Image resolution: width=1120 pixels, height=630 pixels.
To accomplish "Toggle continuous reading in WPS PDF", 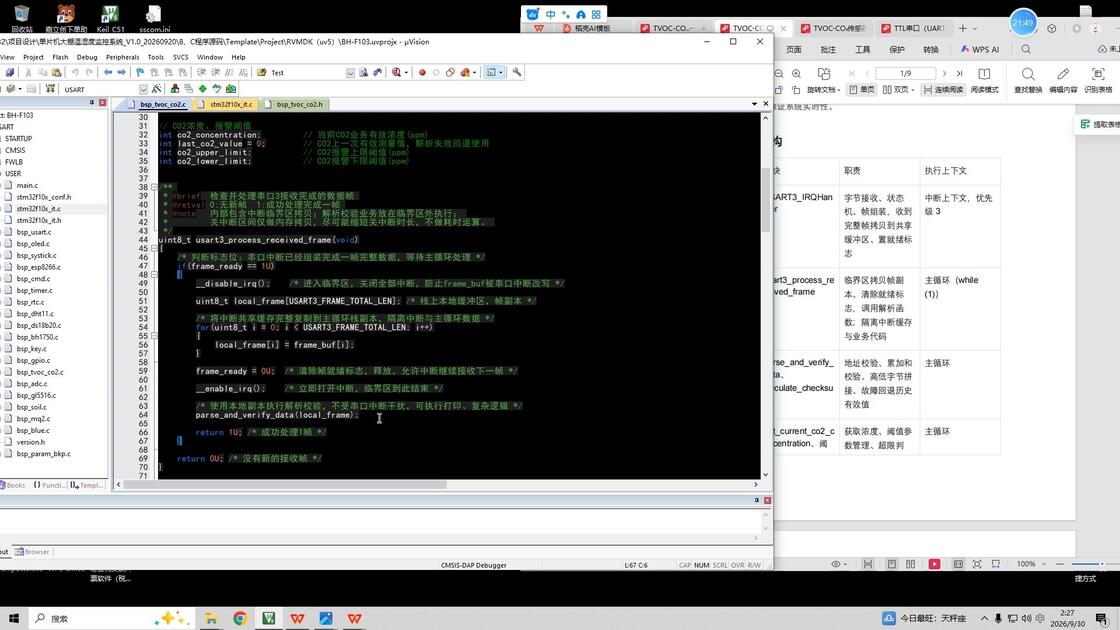I will (943, 90).
